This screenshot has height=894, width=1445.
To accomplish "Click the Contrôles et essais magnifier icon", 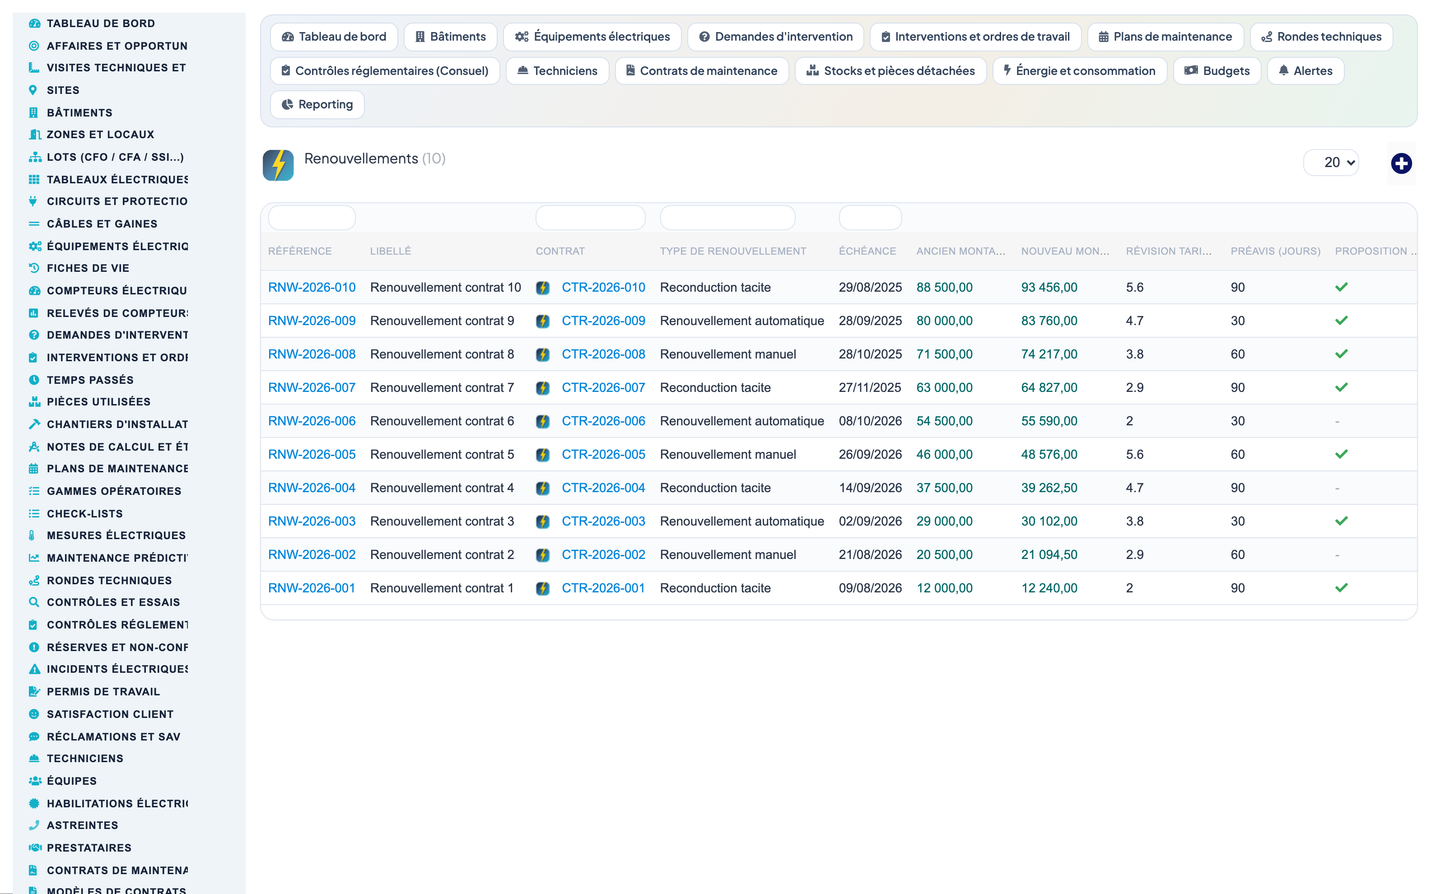I will pyautogui.click(x=34, y=602).
